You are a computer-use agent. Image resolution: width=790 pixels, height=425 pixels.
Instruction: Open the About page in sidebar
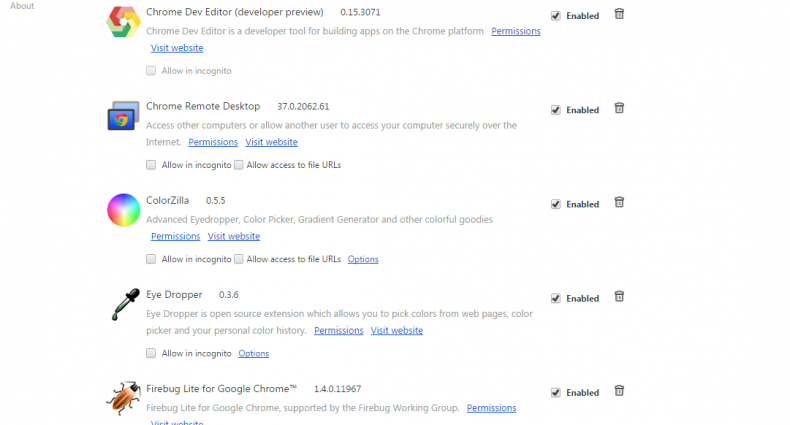(x=22, y=6)
